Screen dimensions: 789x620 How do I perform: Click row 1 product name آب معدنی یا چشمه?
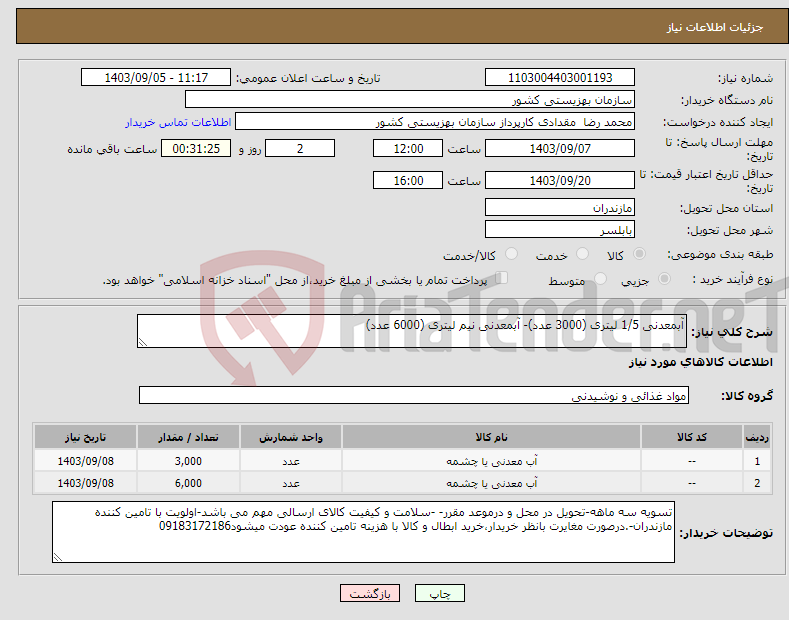pos(492,461)
